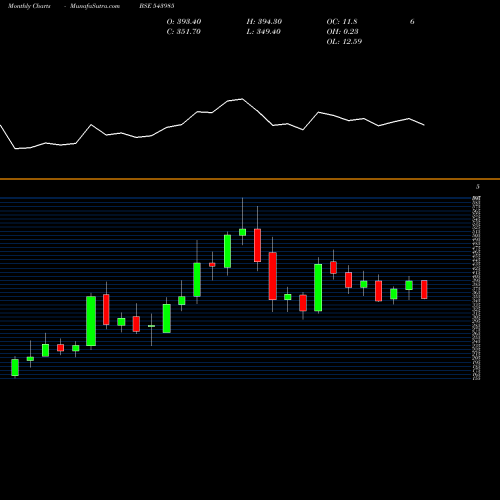The image size is (500, 500).
Task: Click the "OH: 0.23" reading
Action: [342, 32]
